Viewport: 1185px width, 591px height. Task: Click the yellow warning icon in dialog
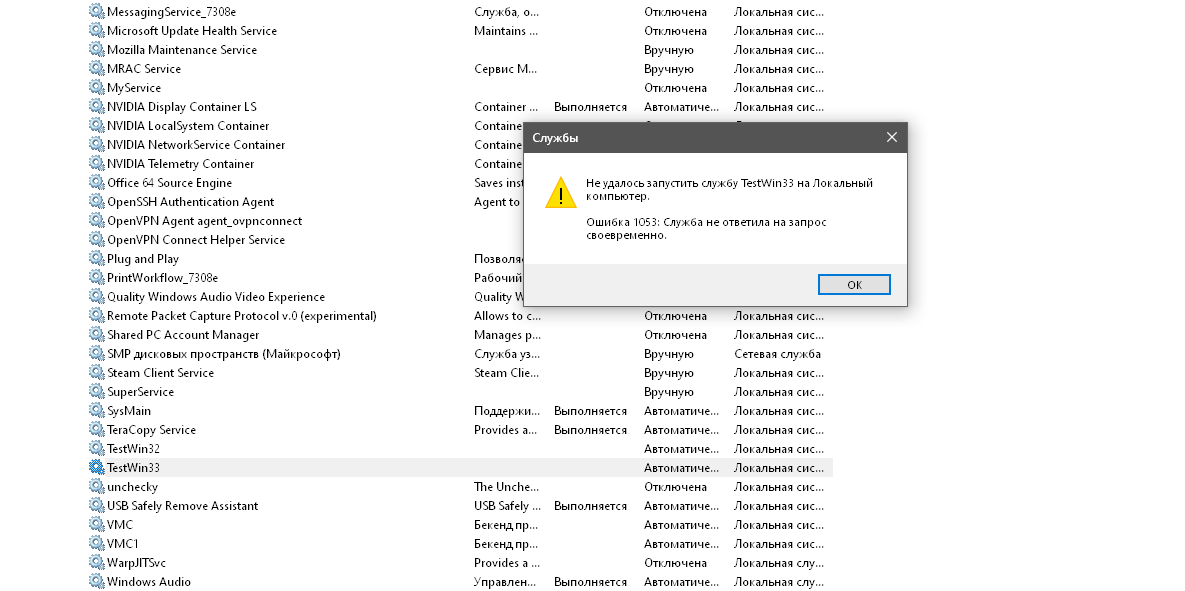click(561, 193)
